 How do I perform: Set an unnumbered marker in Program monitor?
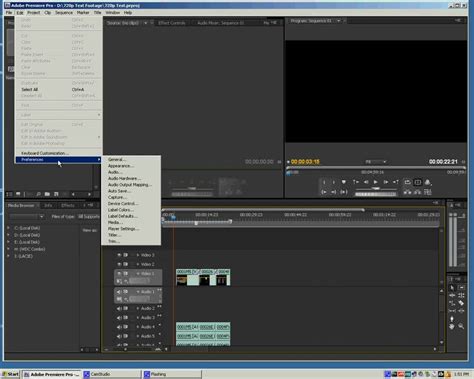coord(344,182)
